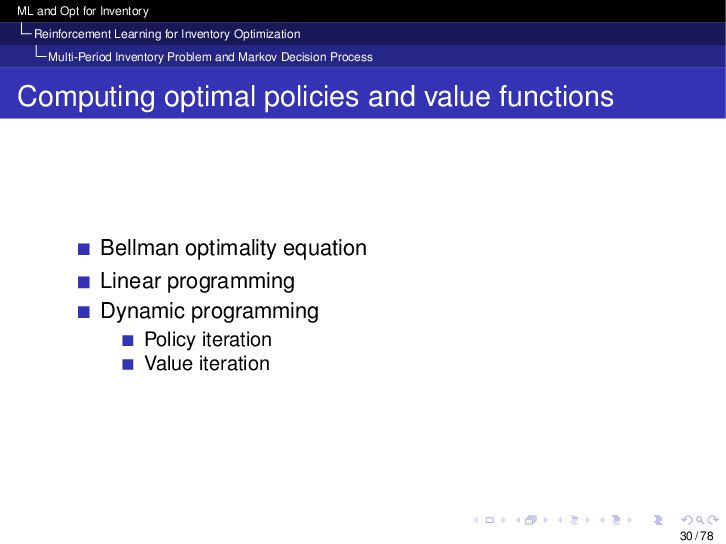The height and width of the screenshot is (544, 726).
Task: Click the 'Linear programming' bullet item
Action: tap(197, 281)
